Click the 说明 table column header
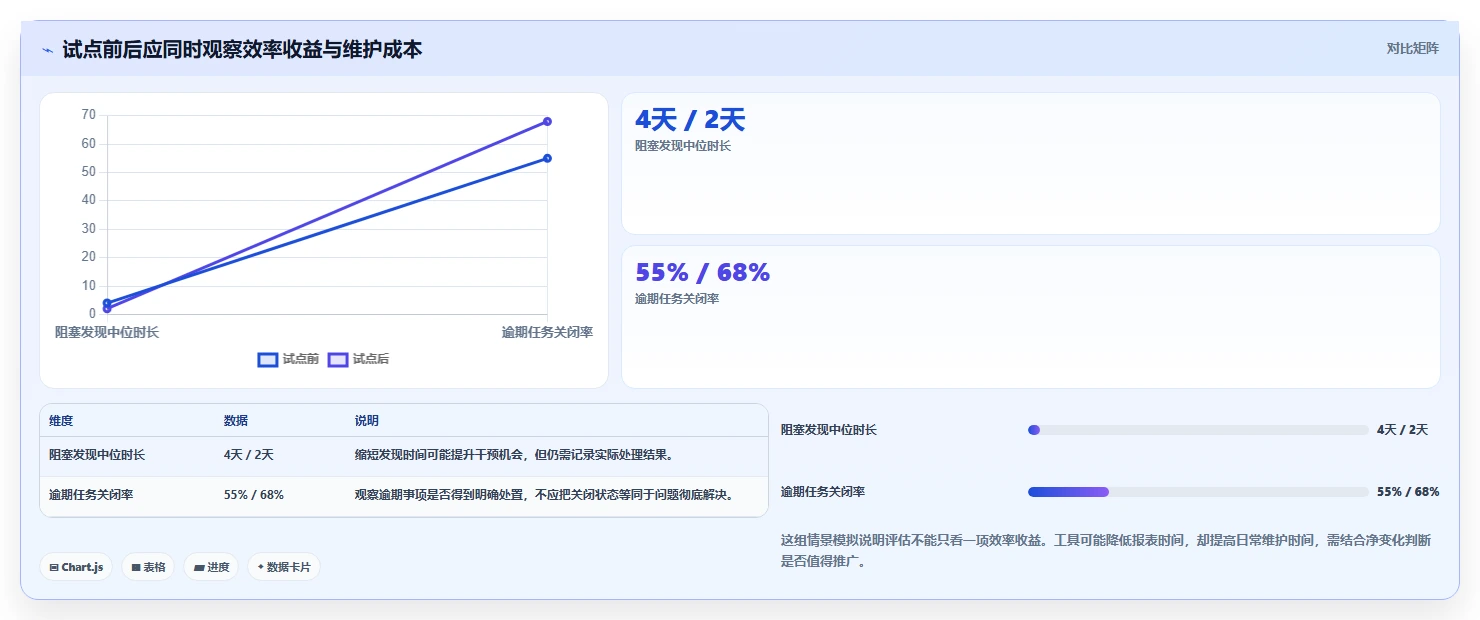Viewport: 1480px width, 620px height. [367, 421]
